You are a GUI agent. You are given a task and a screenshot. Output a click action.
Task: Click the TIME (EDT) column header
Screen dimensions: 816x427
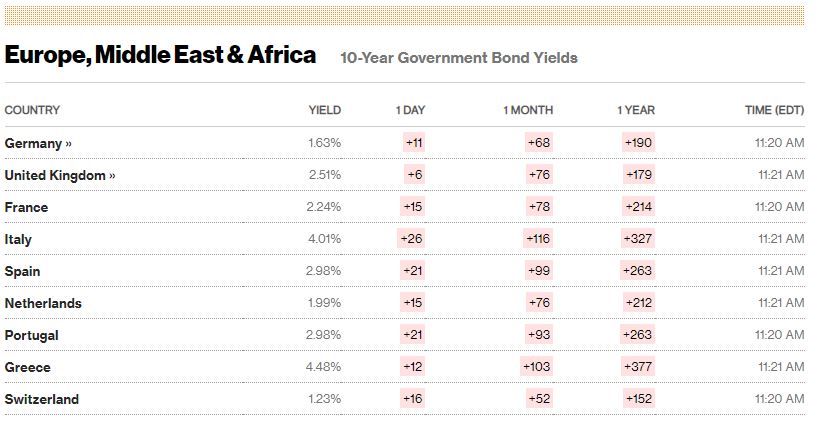774,110
